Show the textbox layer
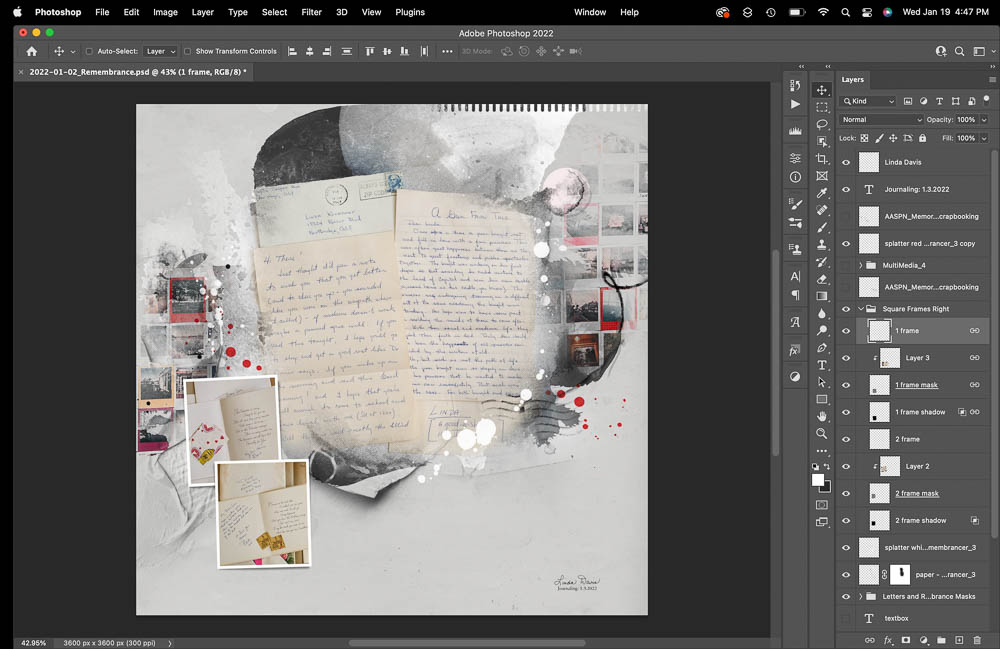This screenshot has height=649, width=1000. (846, 618)
